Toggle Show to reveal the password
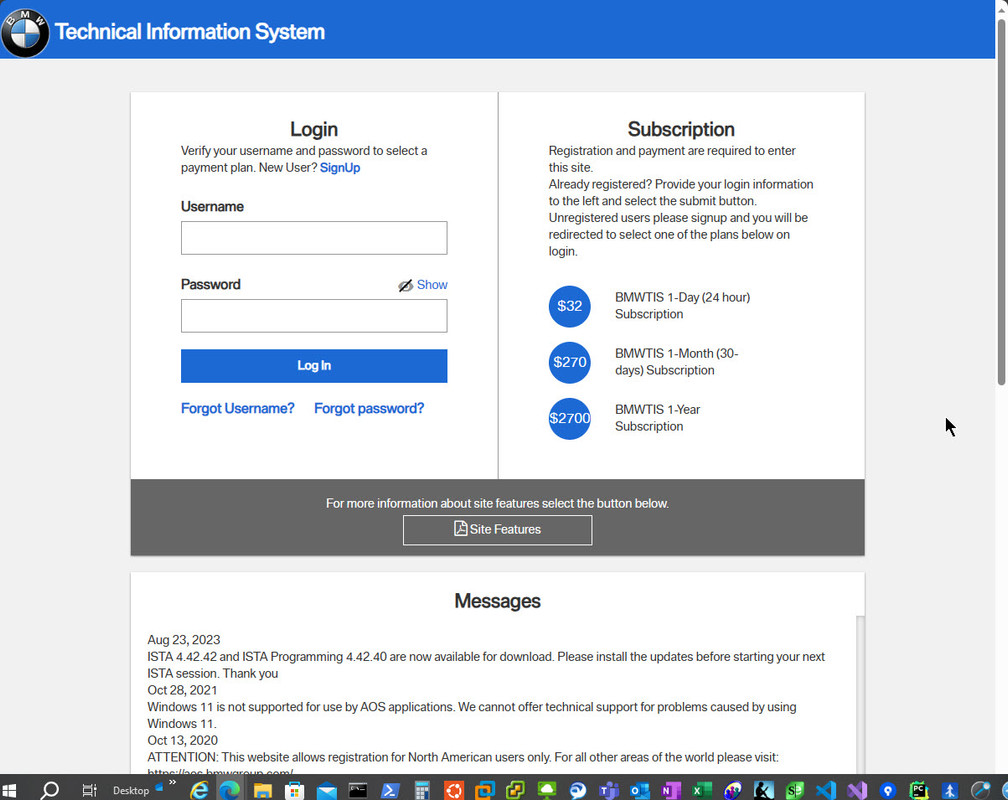The image size is (1008, 800). [432, 285]
